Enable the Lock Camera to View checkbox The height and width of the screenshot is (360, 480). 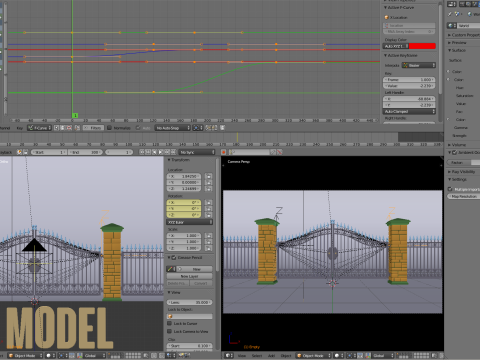169,332
